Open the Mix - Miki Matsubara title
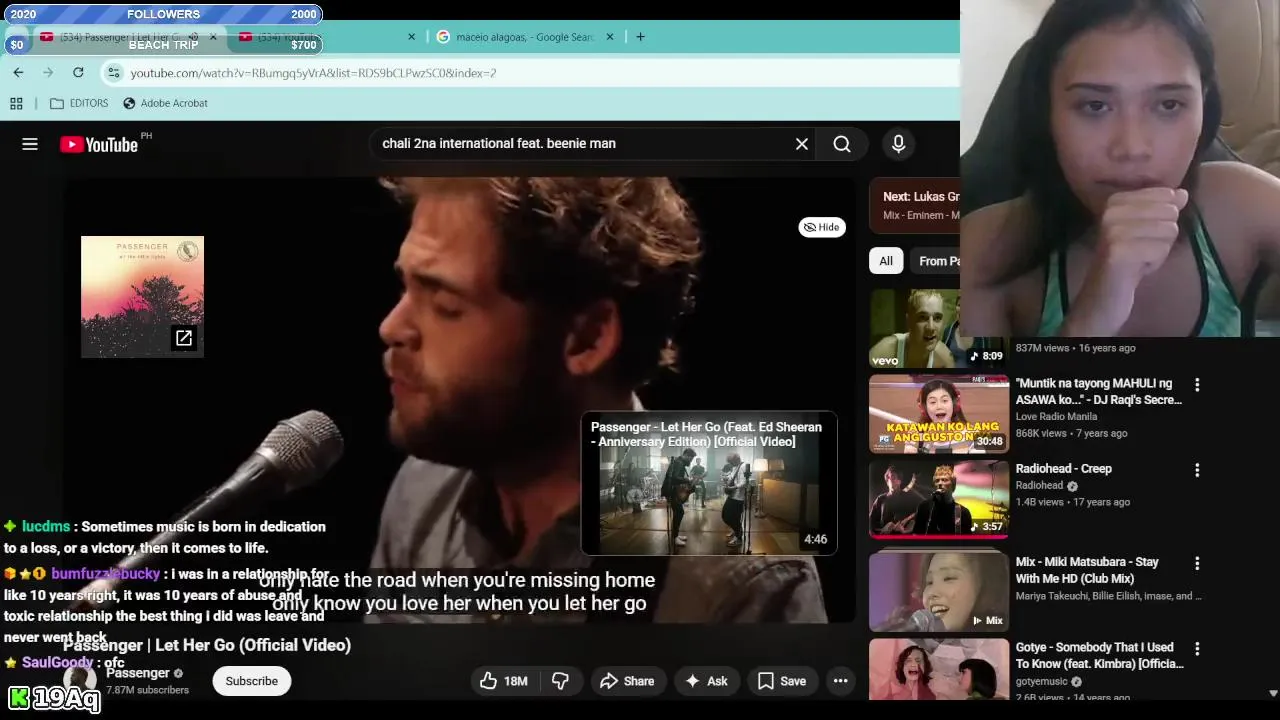 tap(1087, 570)
